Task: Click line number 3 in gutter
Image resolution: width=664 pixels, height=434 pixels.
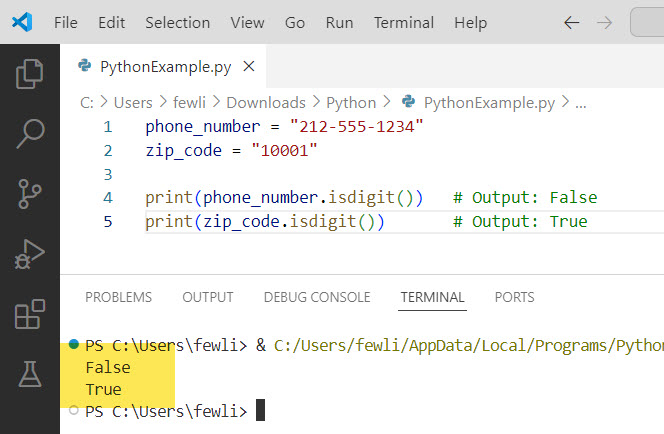Action: pos(108,174)
